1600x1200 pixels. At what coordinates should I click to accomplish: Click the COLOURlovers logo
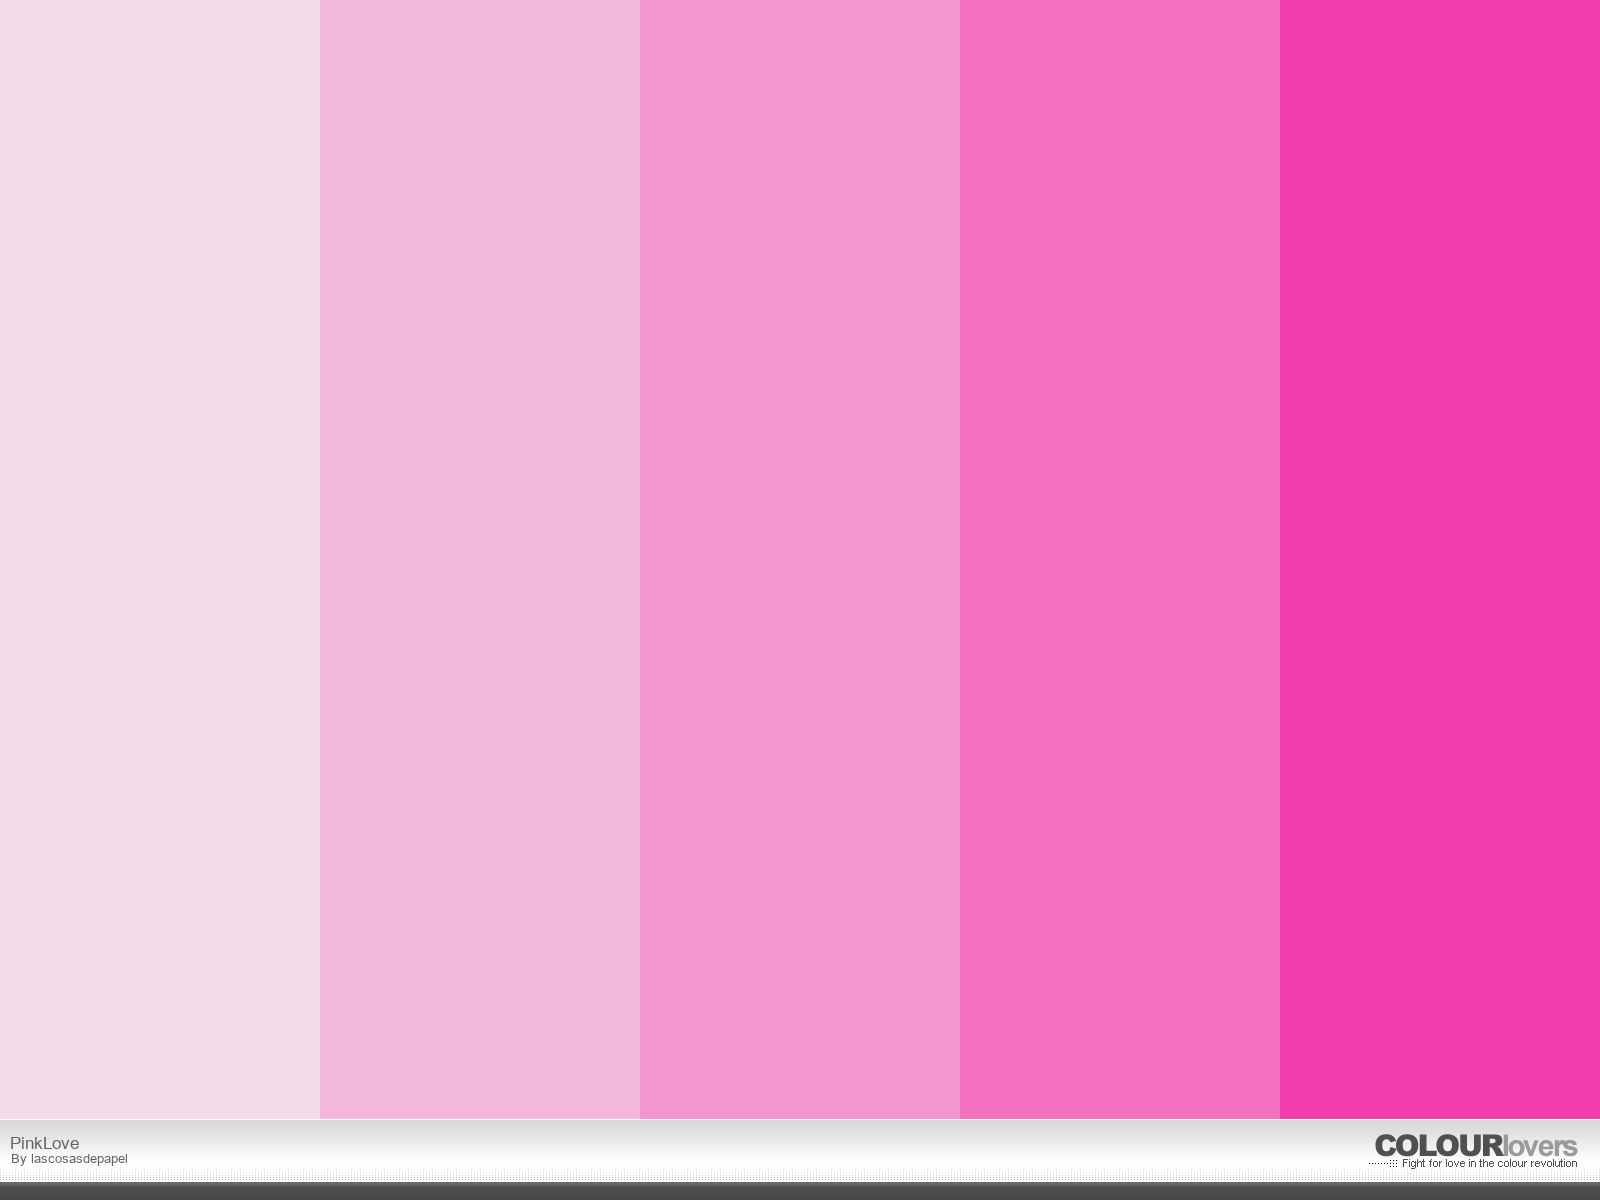(x=1475, y=1146)
